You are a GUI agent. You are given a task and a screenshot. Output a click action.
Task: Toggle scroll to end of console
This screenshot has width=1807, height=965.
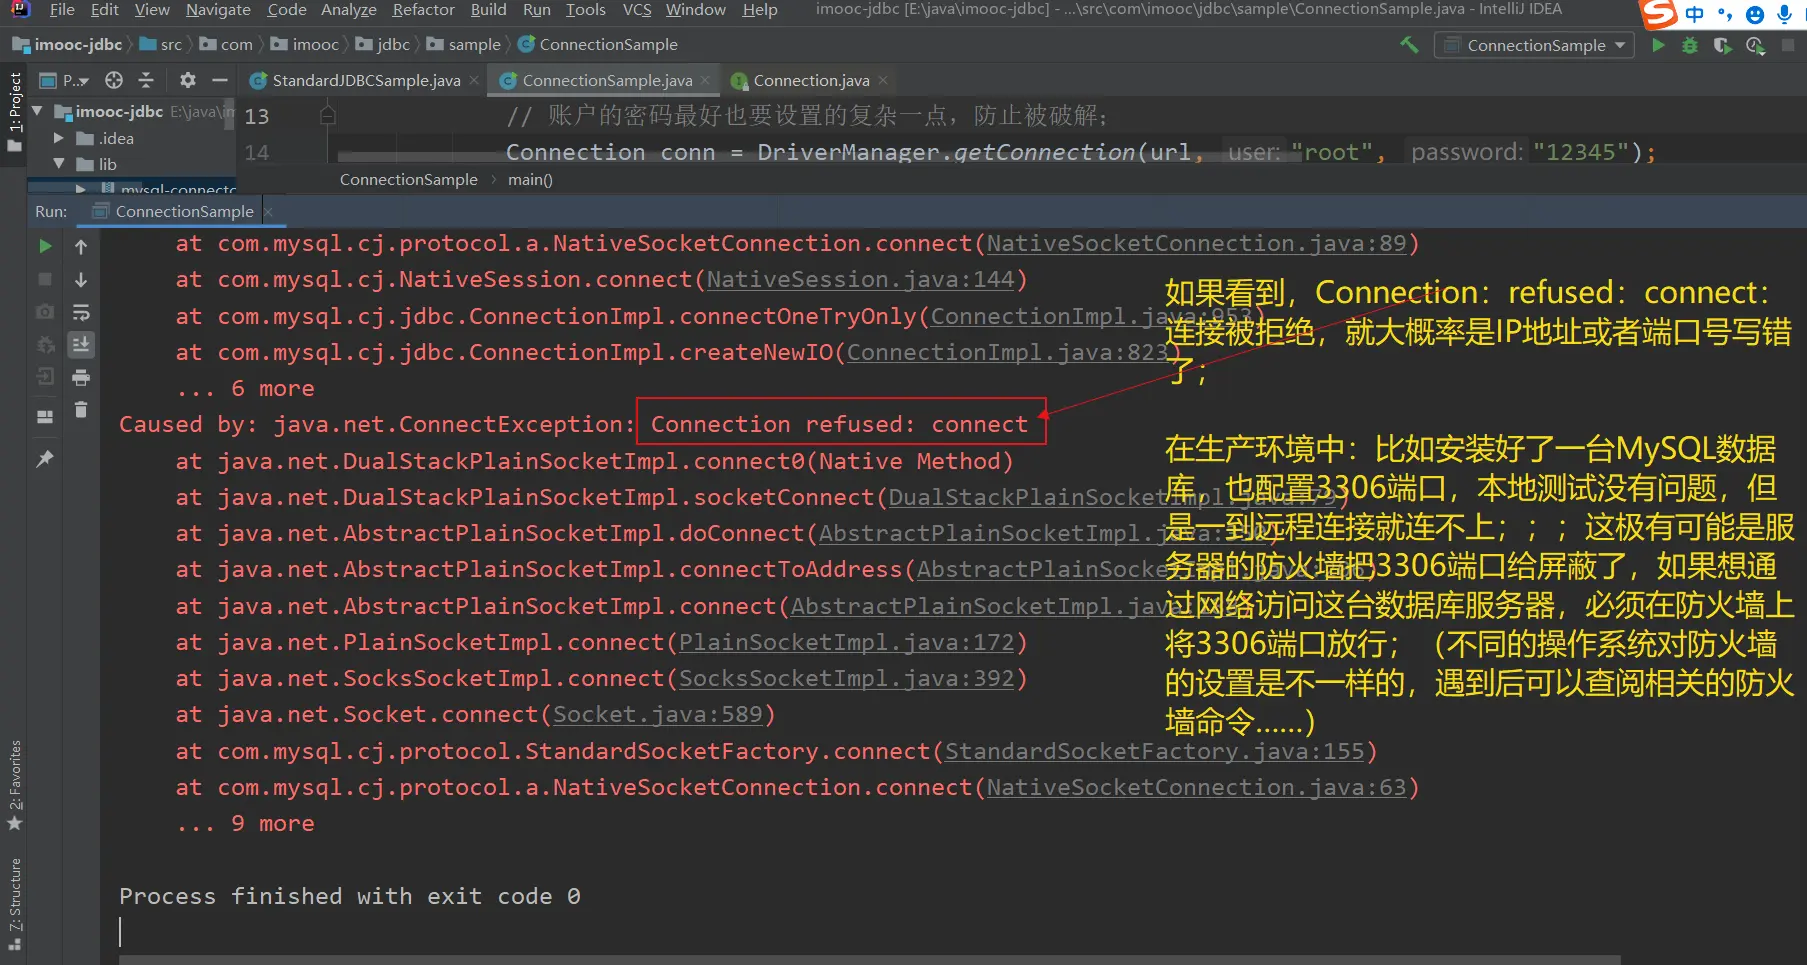(x=81, y=345)
